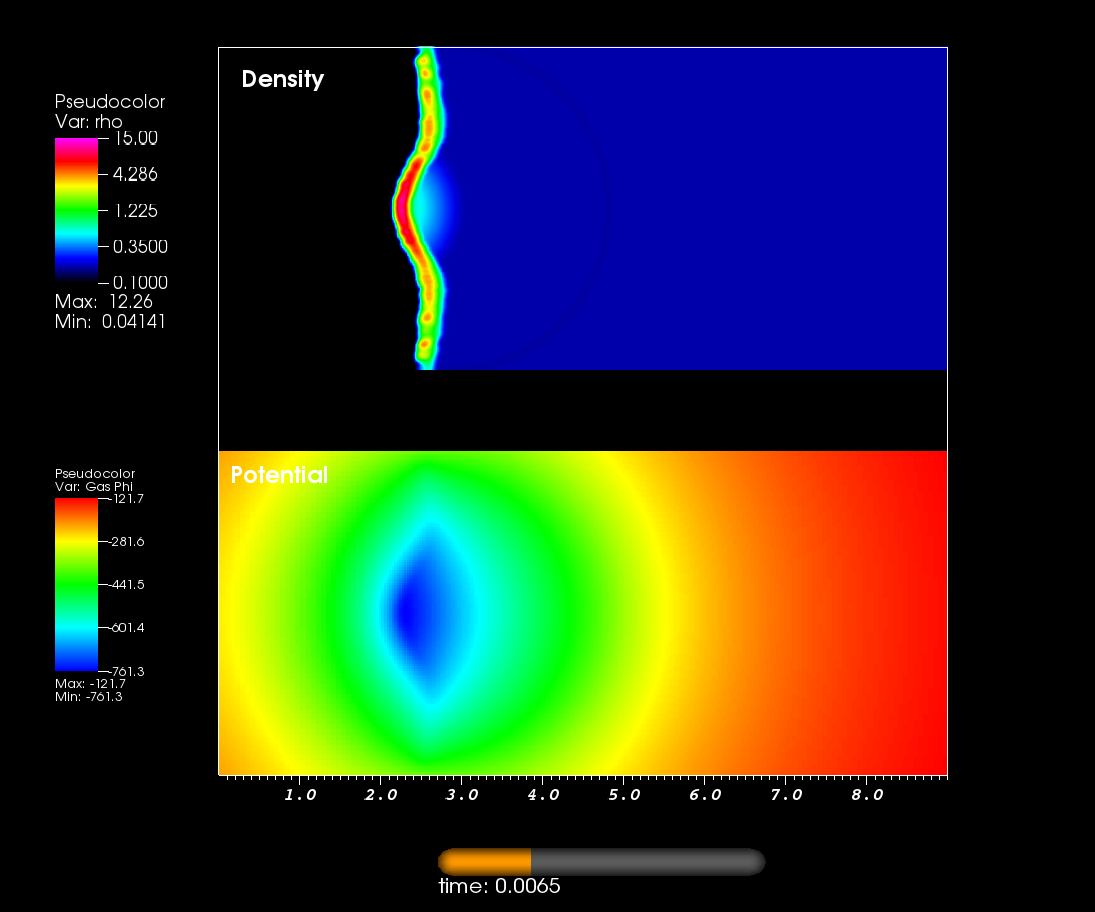Viewport: 1095px width, 912px height.
Task: Click the red high-density shock front bulge
Action: [x=404, y=207]
